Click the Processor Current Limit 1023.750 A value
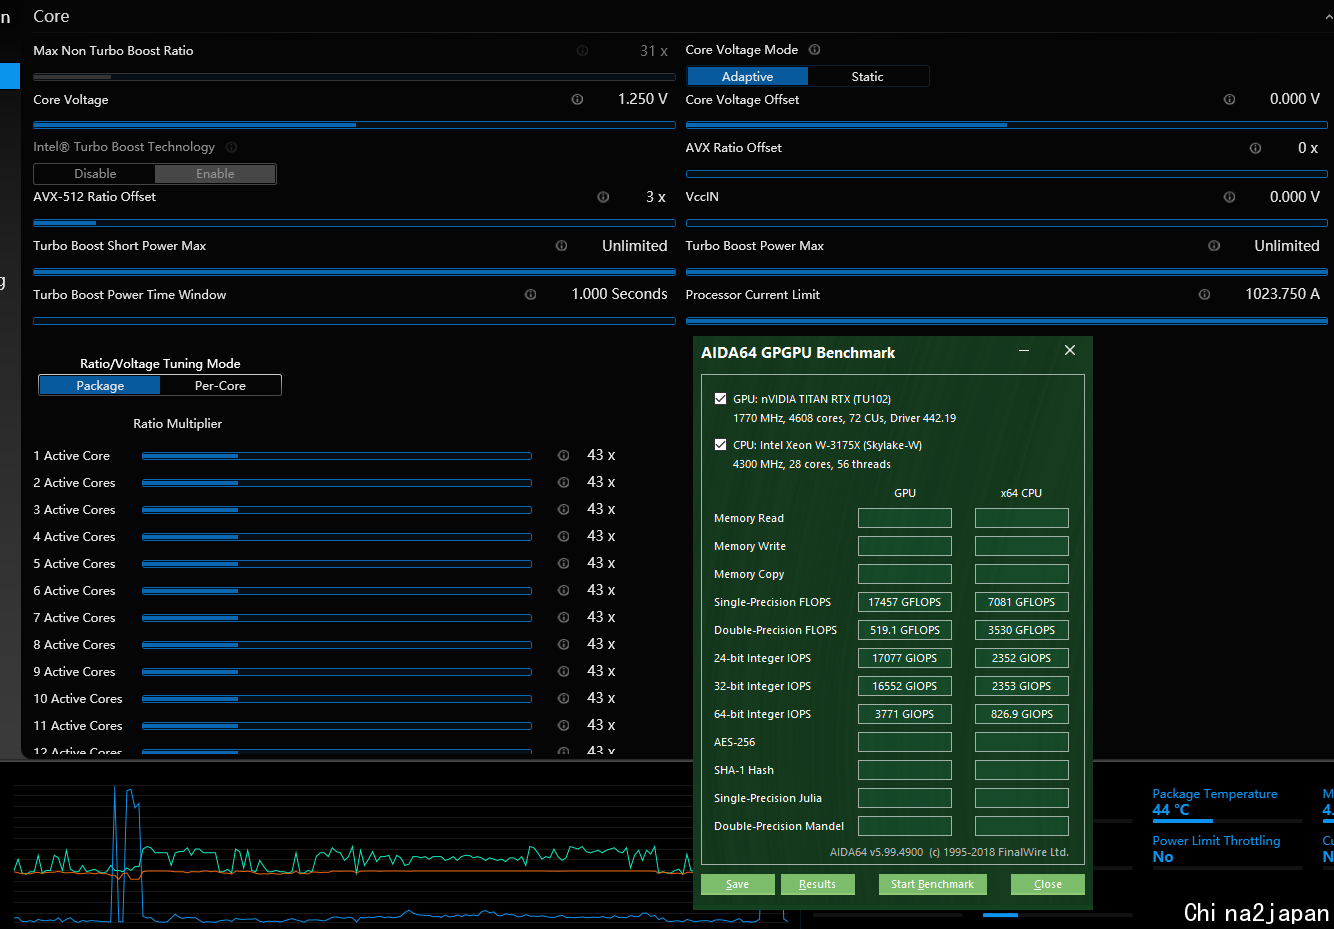The image size is (1334, 929). pos(1282,294)
